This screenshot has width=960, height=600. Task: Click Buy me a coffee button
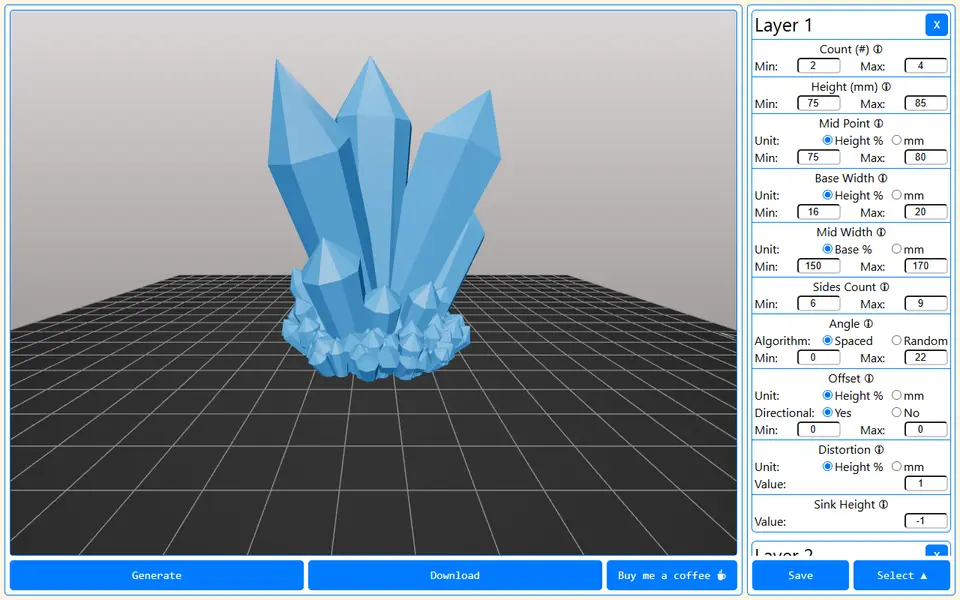coord(672,575)
